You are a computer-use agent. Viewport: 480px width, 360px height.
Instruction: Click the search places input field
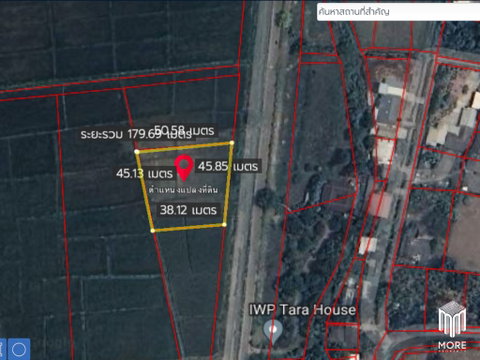398,12
